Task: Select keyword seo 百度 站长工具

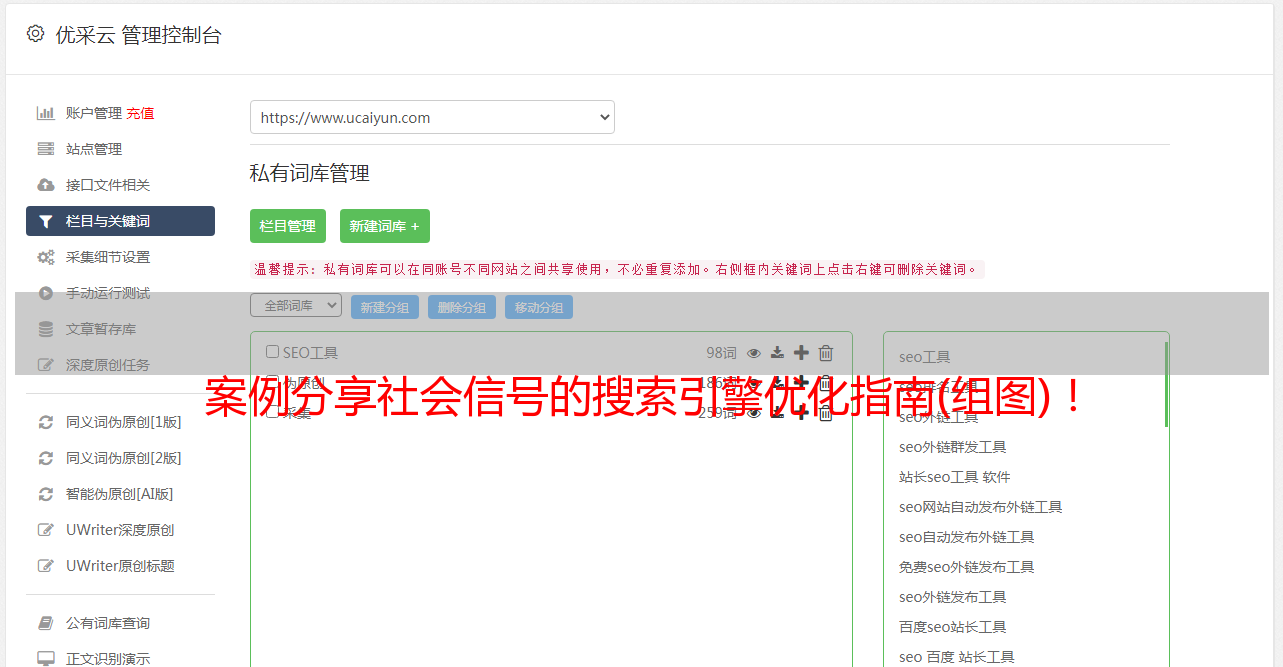Action: (x=957, y=657)
